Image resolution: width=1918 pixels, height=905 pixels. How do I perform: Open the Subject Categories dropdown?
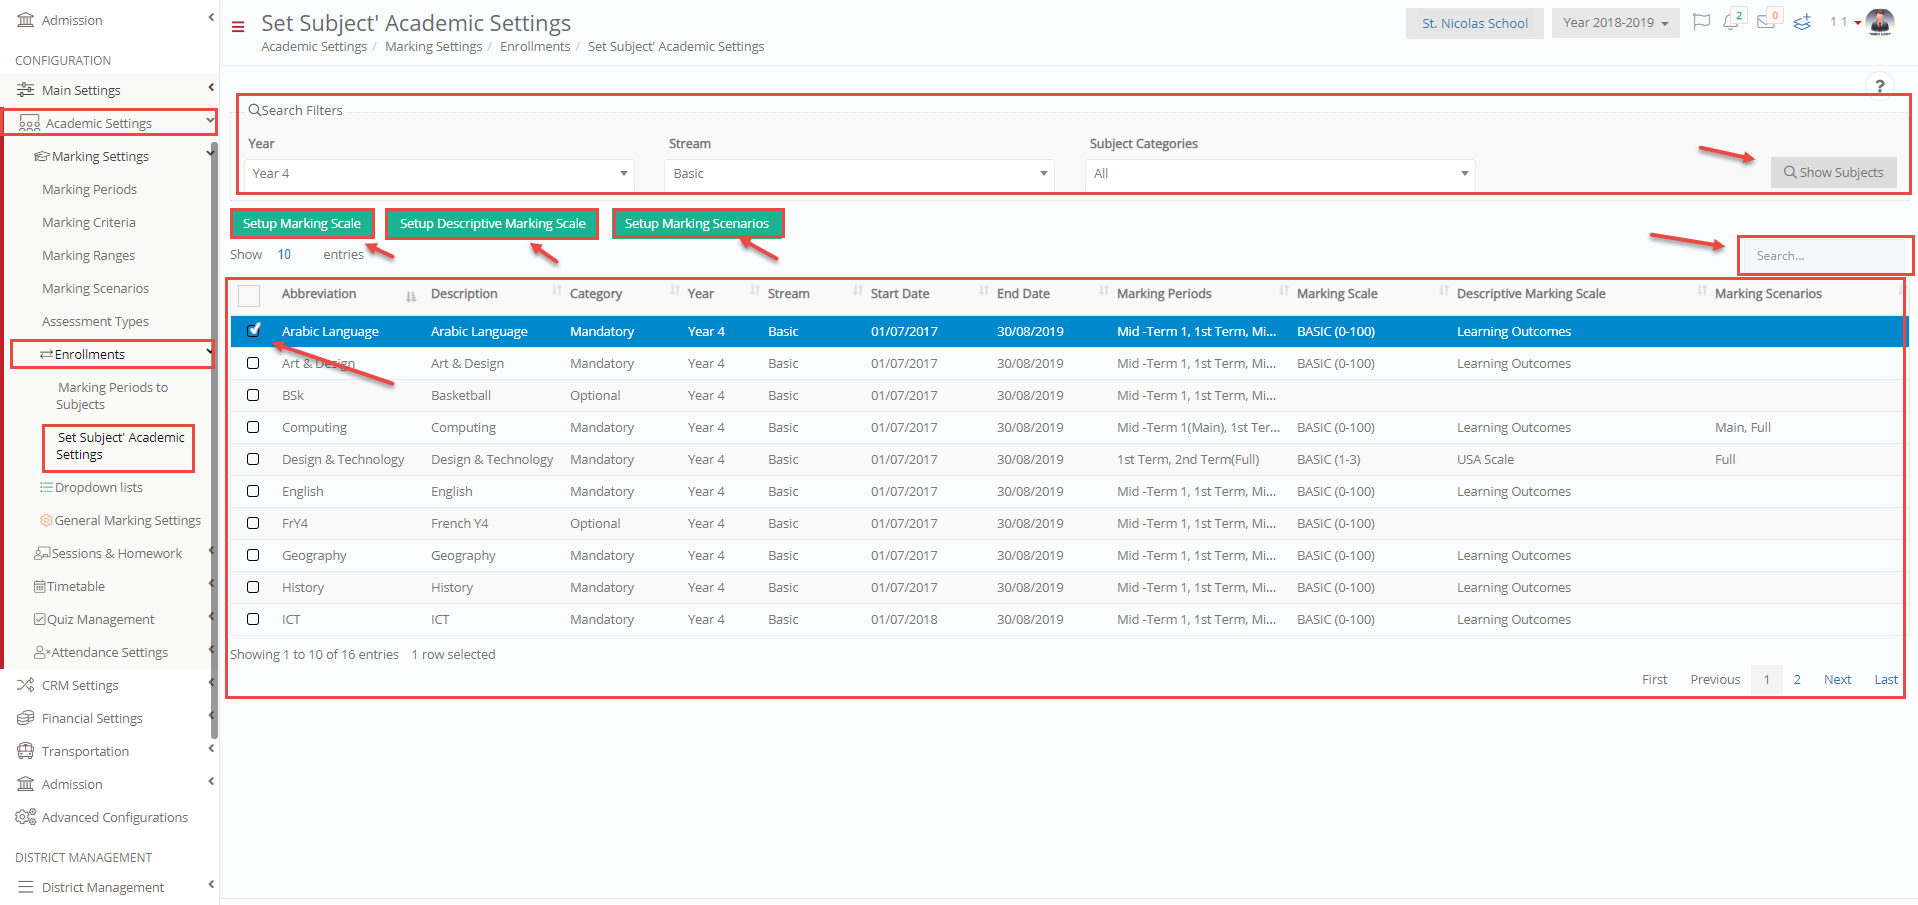coord(1280,174)
